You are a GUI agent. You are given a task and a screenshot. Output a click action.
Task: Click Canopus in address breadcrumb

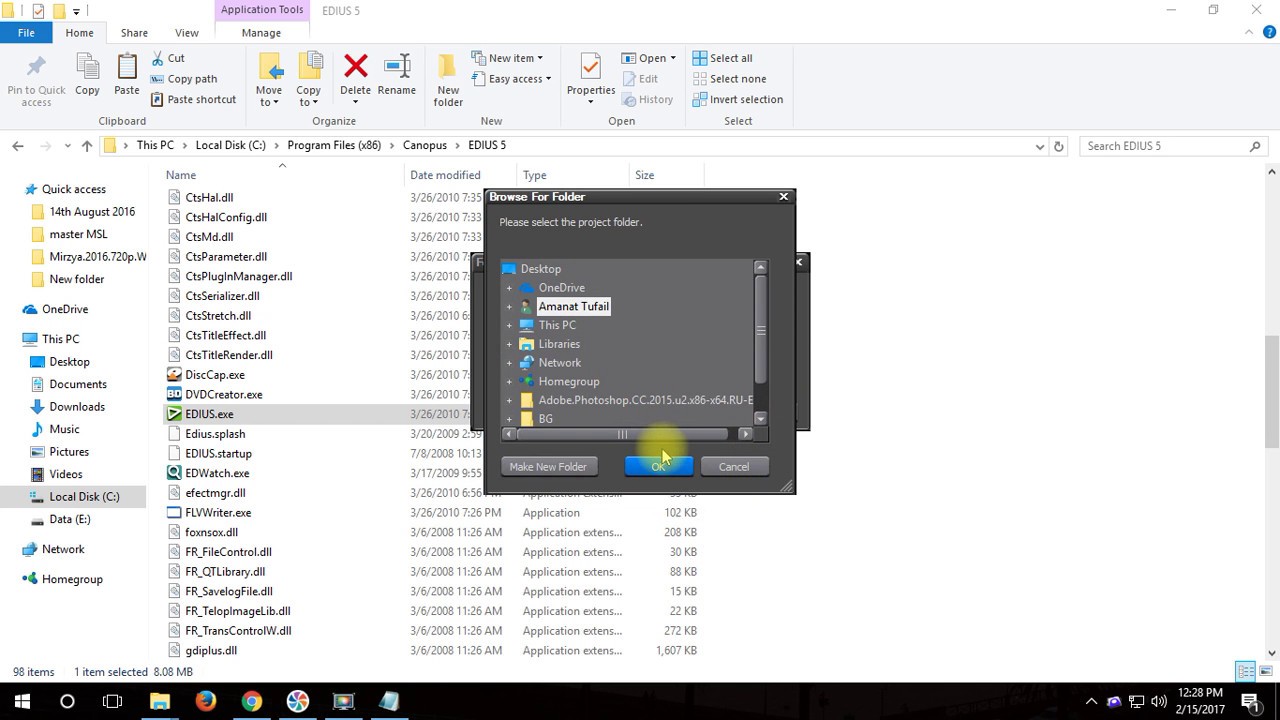(425, 145)
